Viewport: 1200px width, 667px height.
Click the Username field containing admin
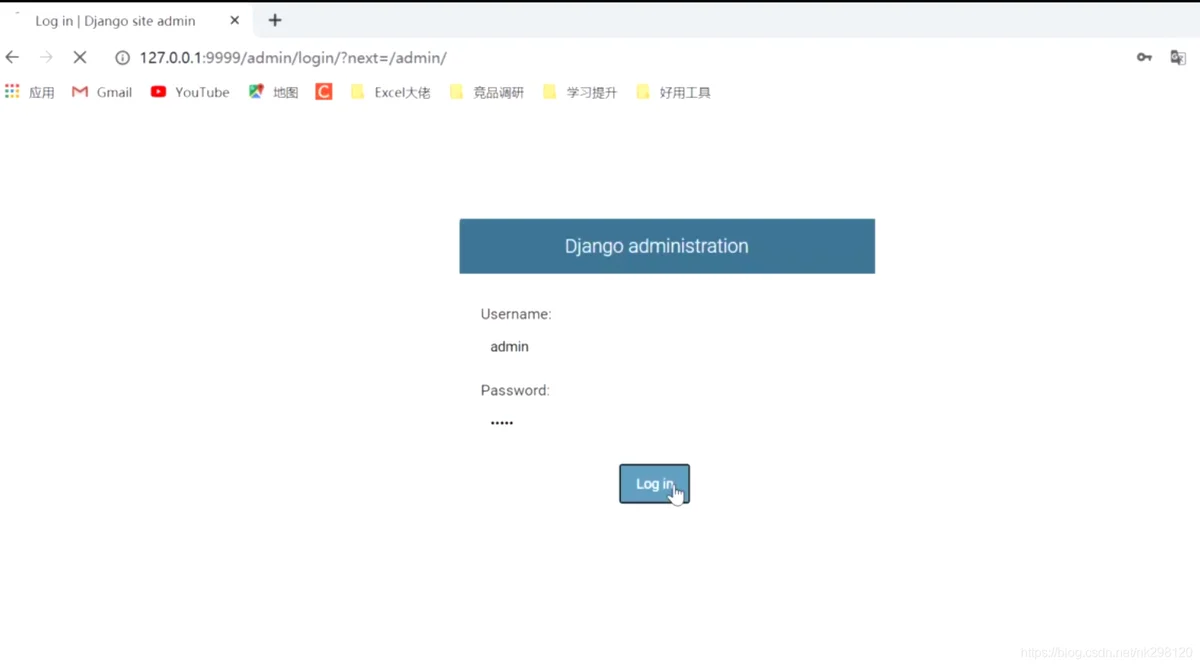667,347
